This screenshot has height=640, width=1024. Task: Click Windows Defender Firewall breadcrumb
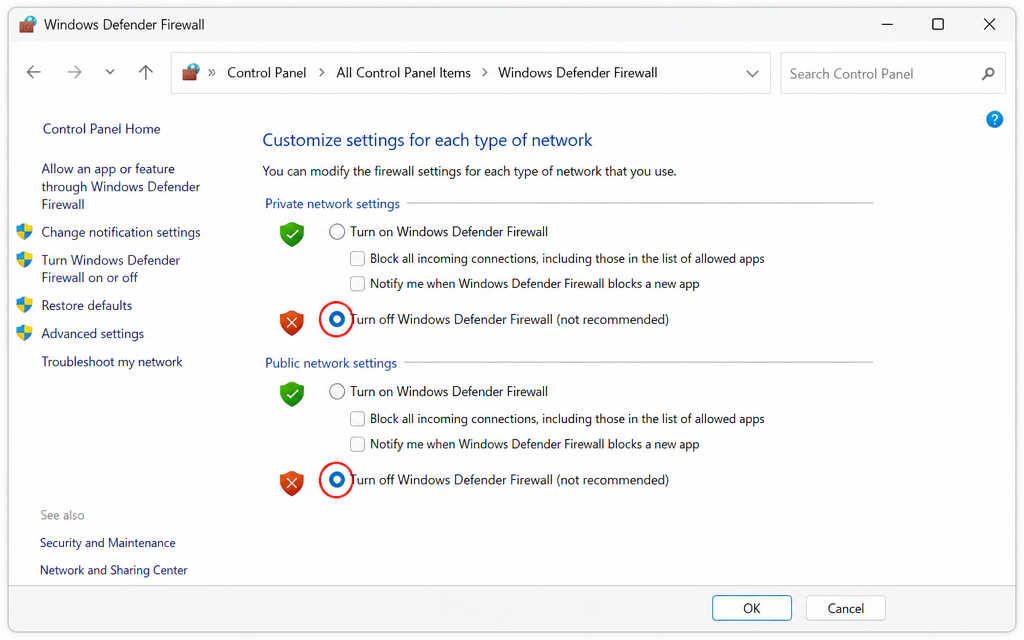point(577,73)
